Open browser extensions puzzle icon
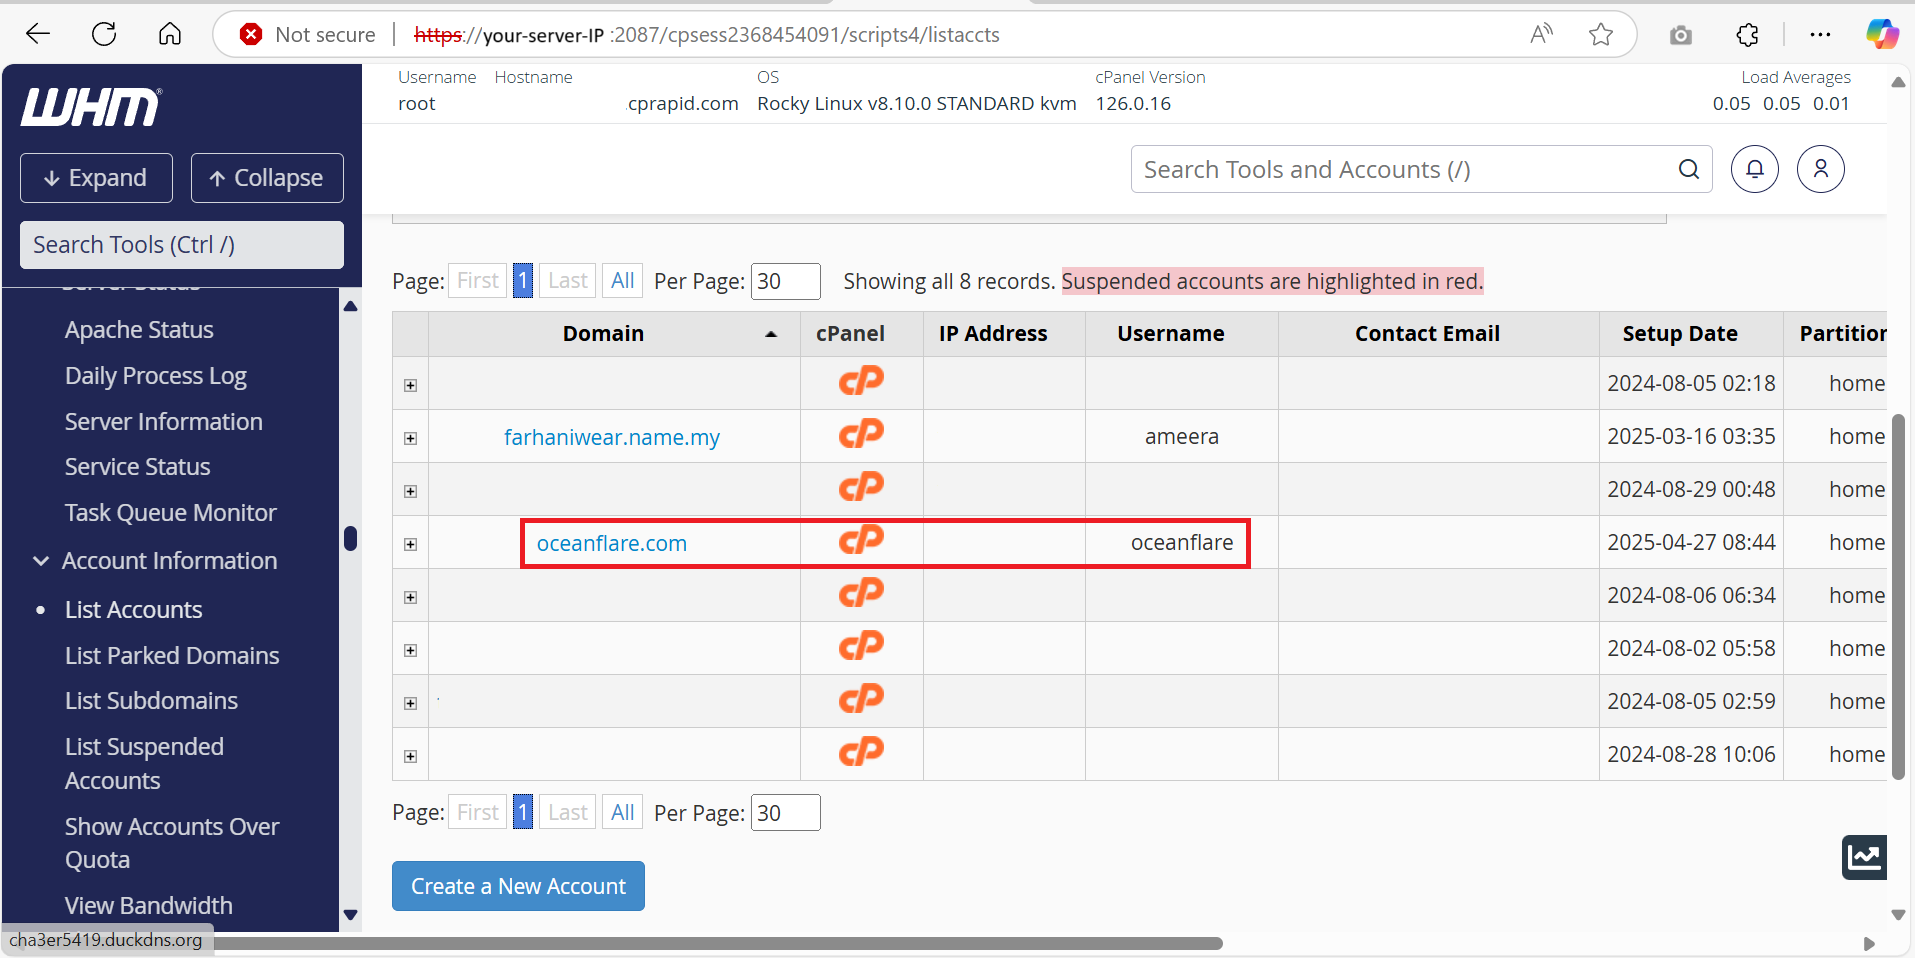 click(x=1747, y=35)
